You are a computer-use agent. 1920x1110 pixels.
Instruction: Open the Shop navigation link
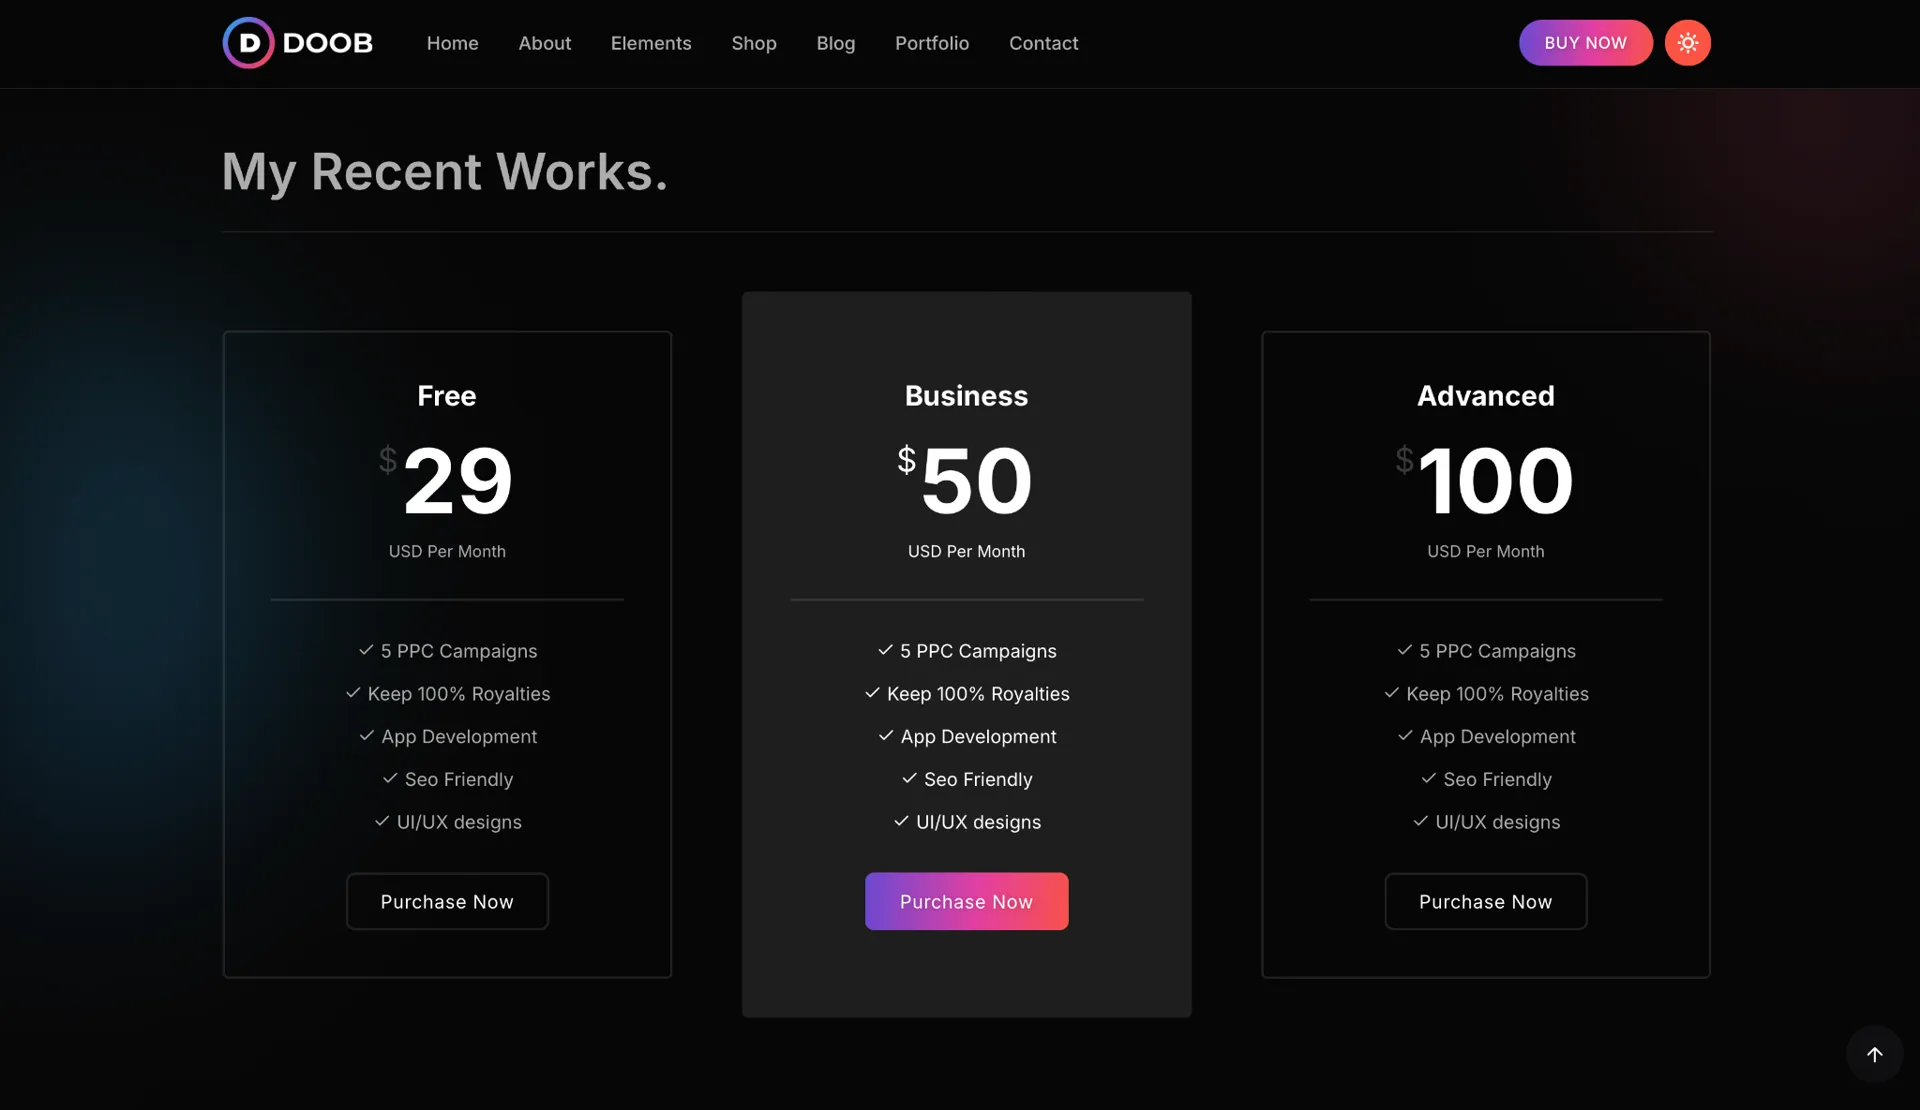(x=753, y=43)
